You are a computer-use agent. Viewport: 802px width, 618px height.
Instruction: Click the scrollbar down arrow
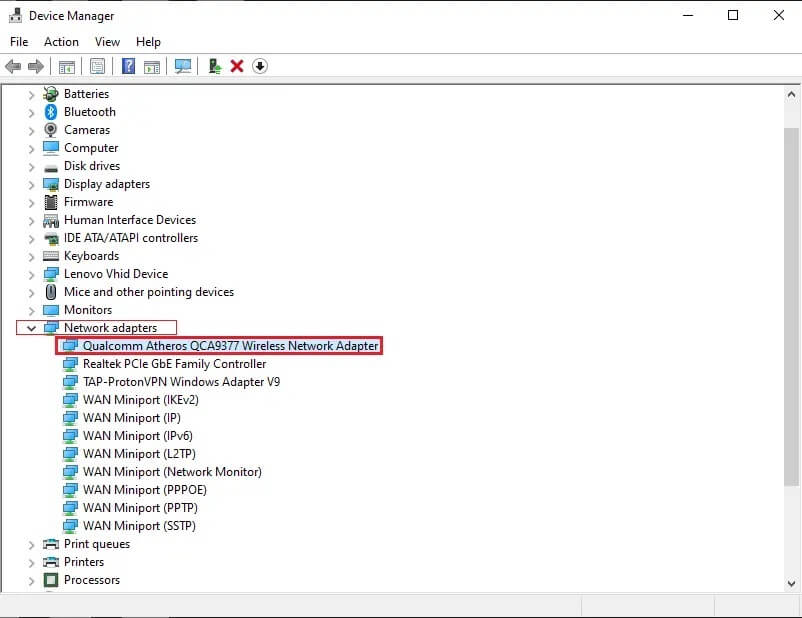tap(791, 583)
